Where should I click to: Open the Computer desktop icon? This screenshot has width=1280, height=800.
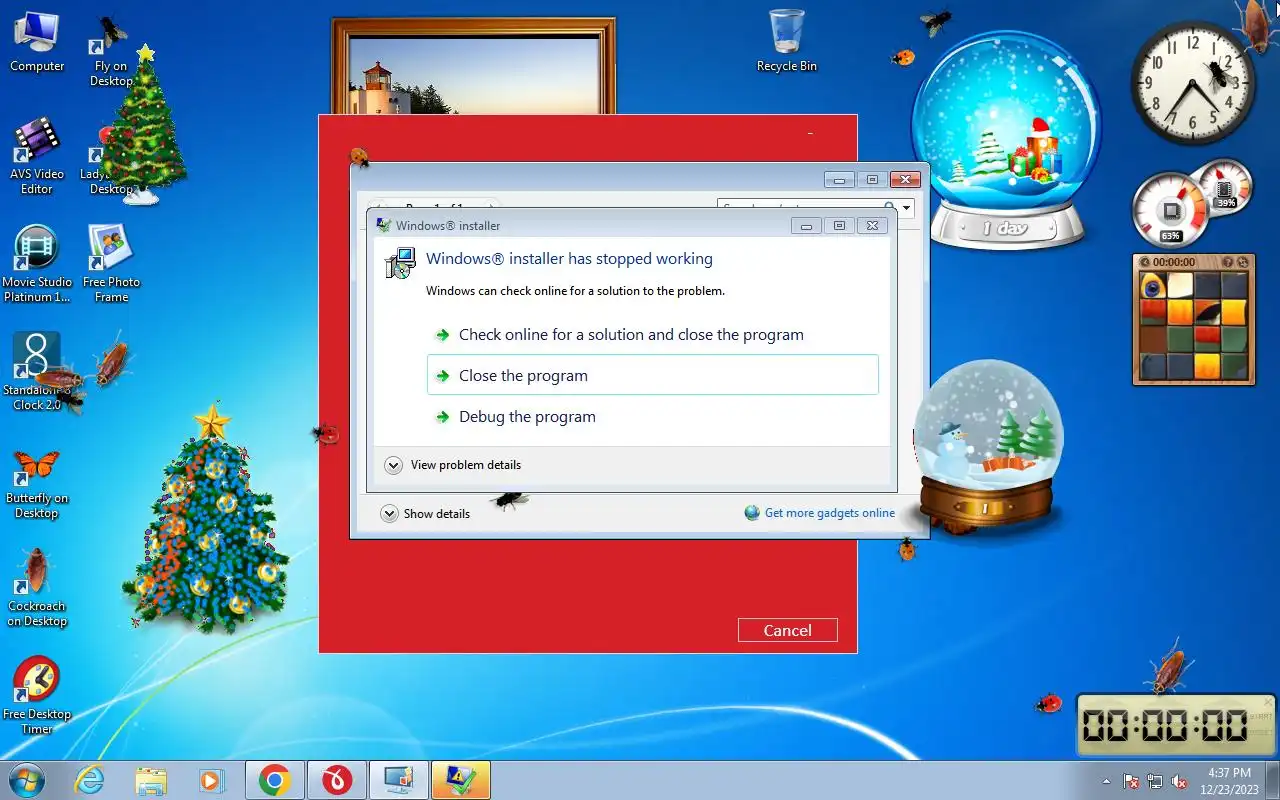click(37, 42)
